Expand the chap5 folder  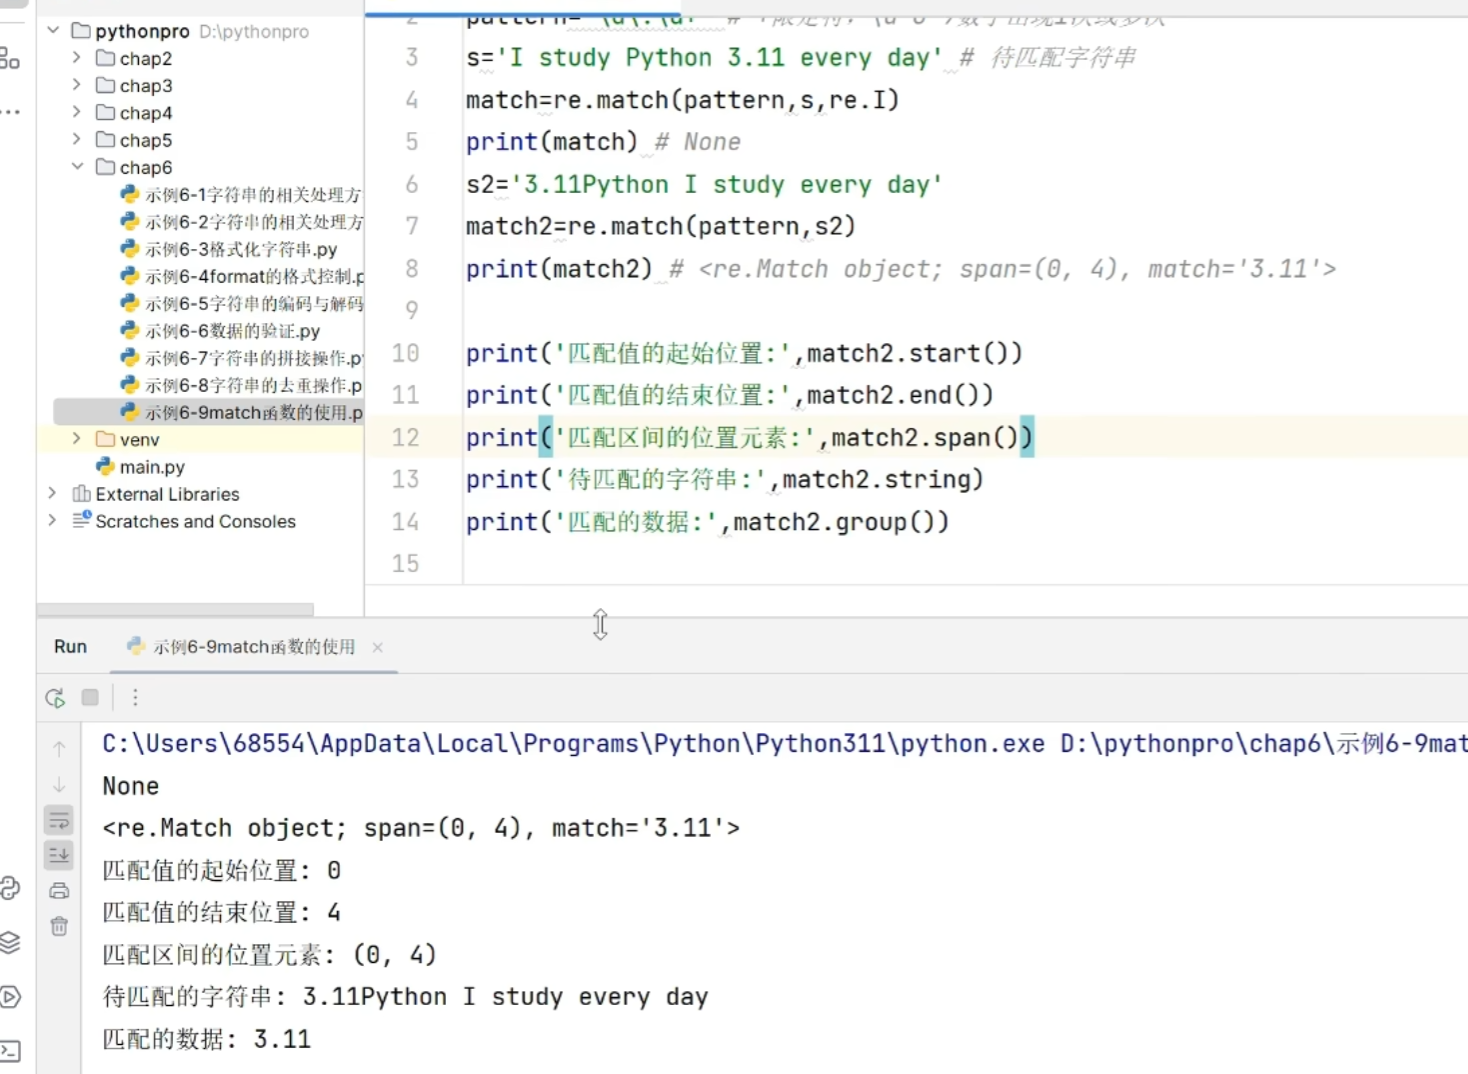coord(77,140)
